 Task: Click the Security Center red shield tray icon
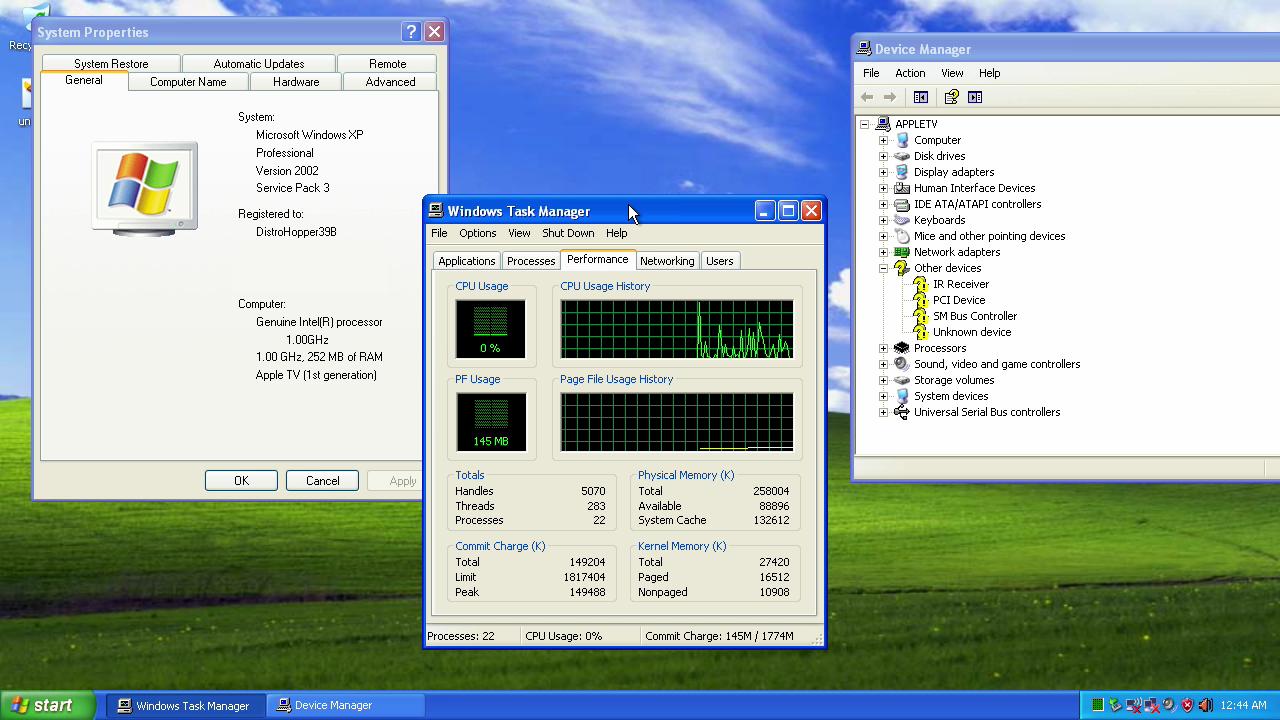point(1187,705)
